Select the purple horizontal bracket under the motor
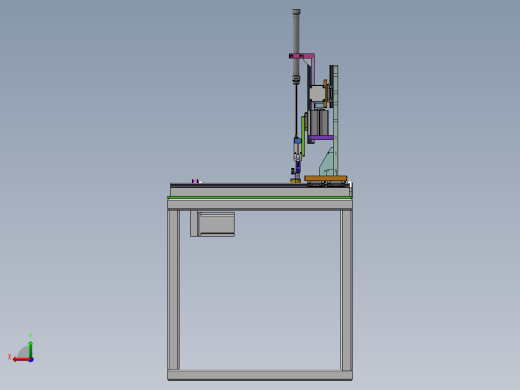Screen dimensions: 520x390 point(321,137)
